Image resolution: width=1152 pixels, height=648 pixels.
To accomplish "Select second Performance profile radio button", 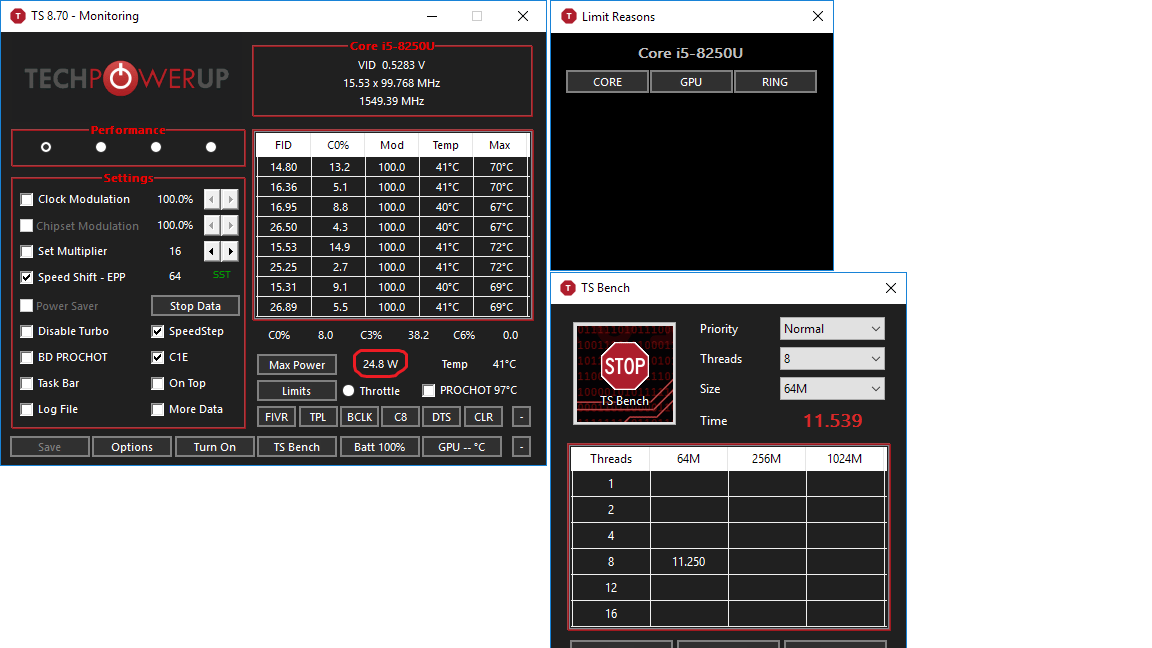I will (x=101, y=147).
